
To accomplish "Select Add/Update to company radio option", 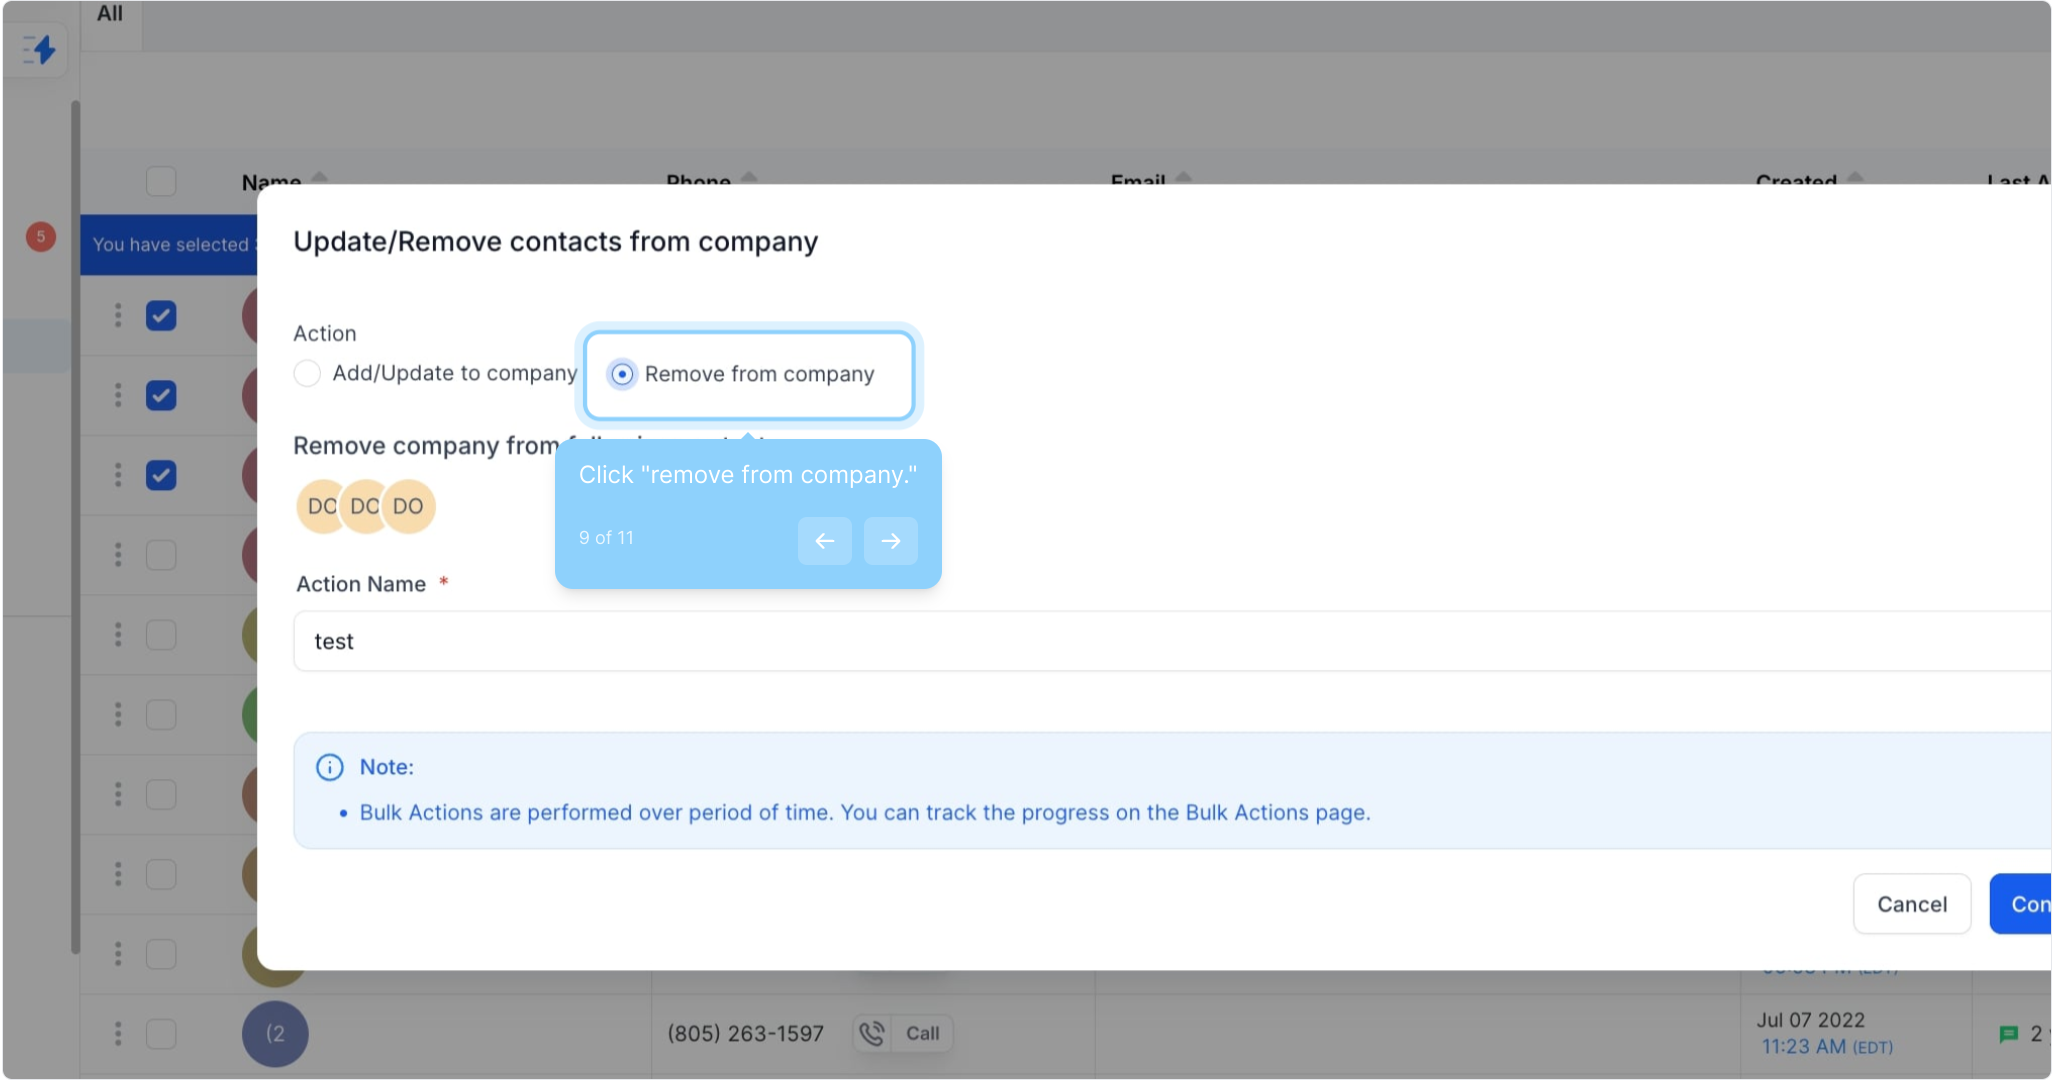I will click(x=307, y=373).
